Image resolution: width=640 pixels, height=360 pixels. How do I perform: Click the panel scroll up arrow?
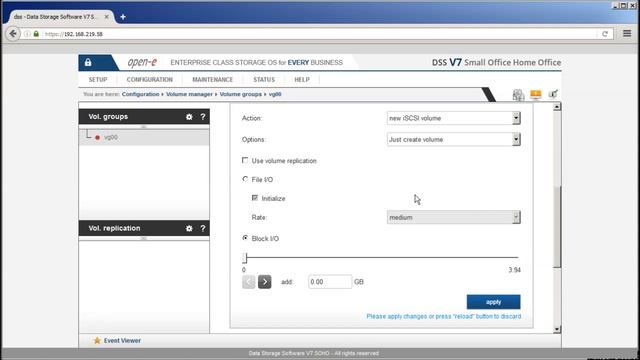557,107
